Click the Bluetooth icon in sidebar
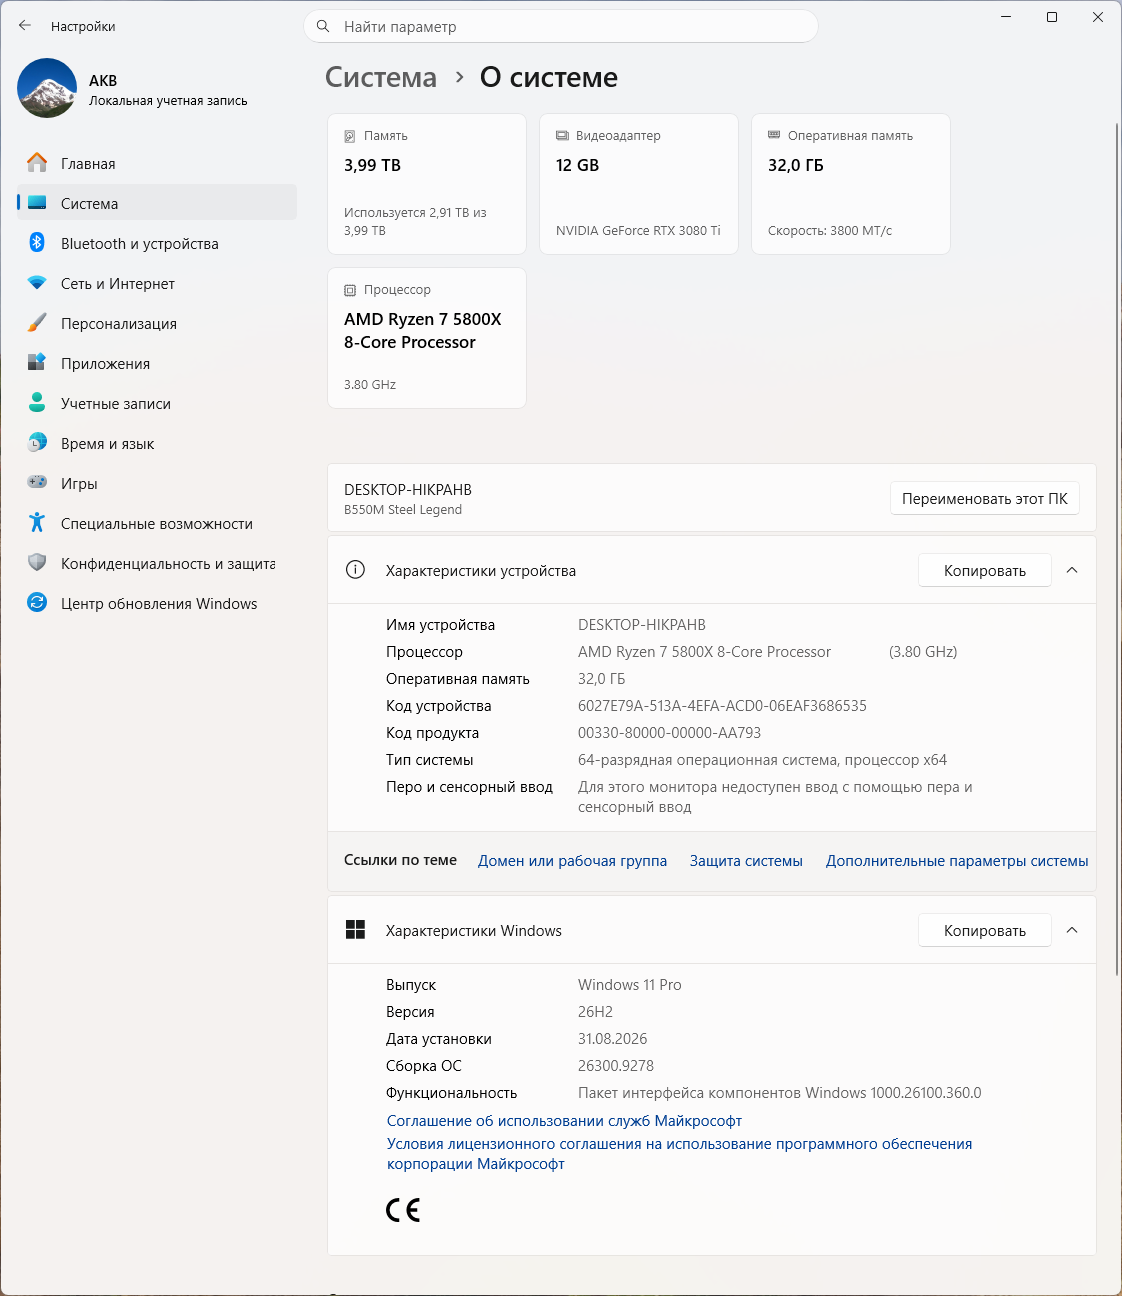The height and width of the screenshot is (1296, 1122). pos(37,243)
